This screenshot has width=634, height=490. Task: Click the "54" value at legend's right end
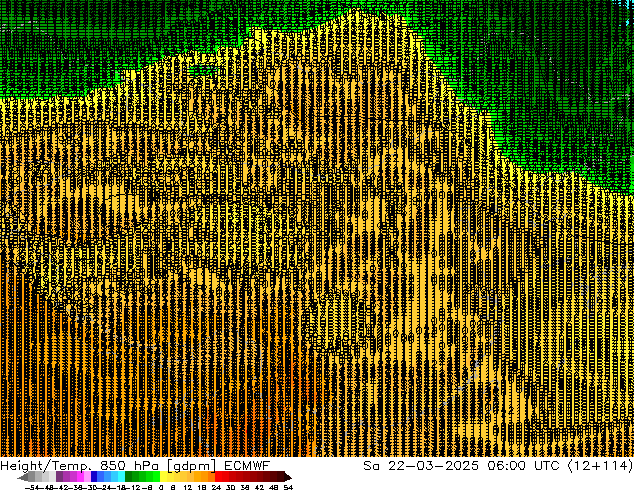(288, 487)
